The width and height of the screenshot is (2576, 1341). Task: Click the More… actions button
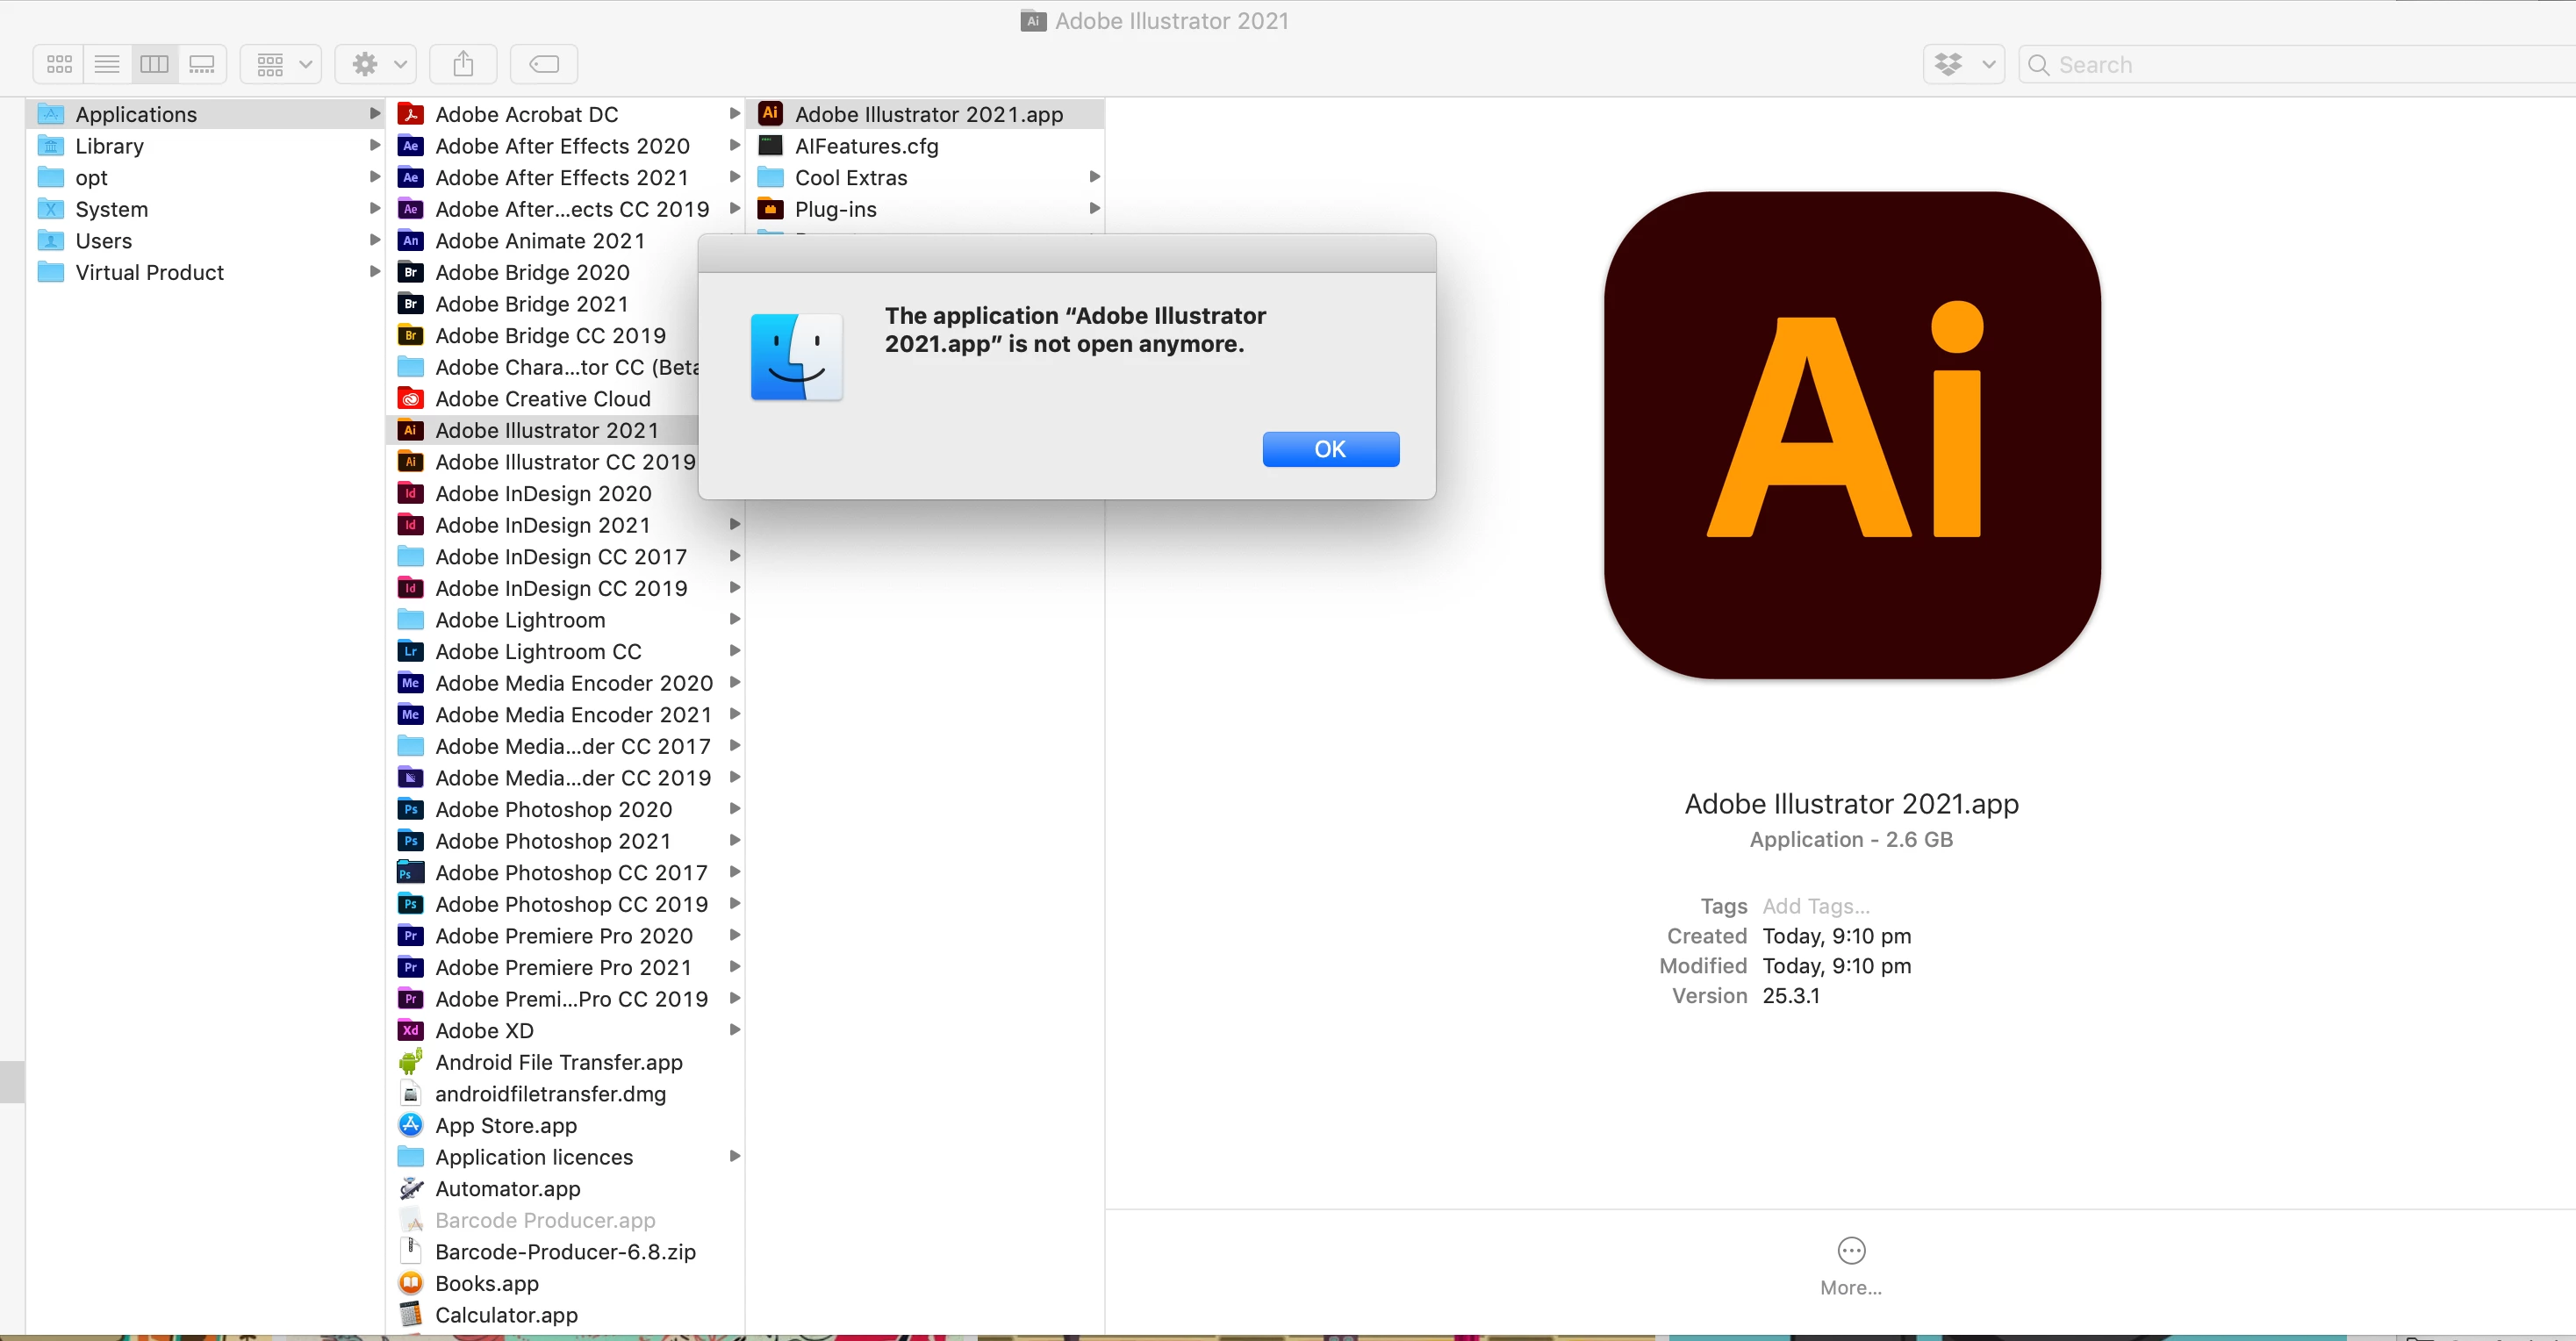pos(1851,1252)
